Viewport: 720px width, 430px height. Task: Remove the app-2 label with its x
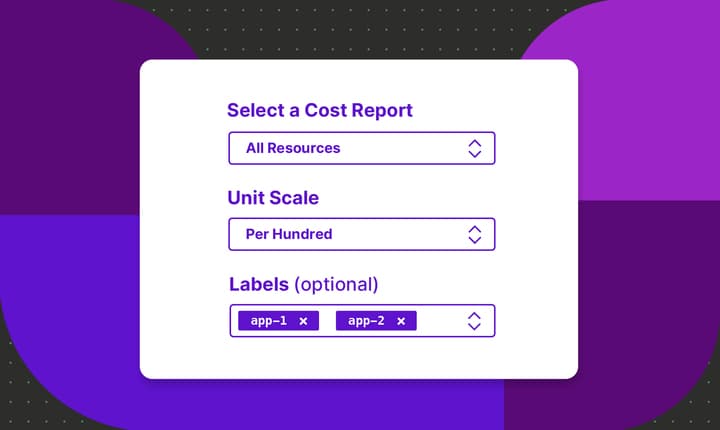pyautogui.click(x=401, y=321)
